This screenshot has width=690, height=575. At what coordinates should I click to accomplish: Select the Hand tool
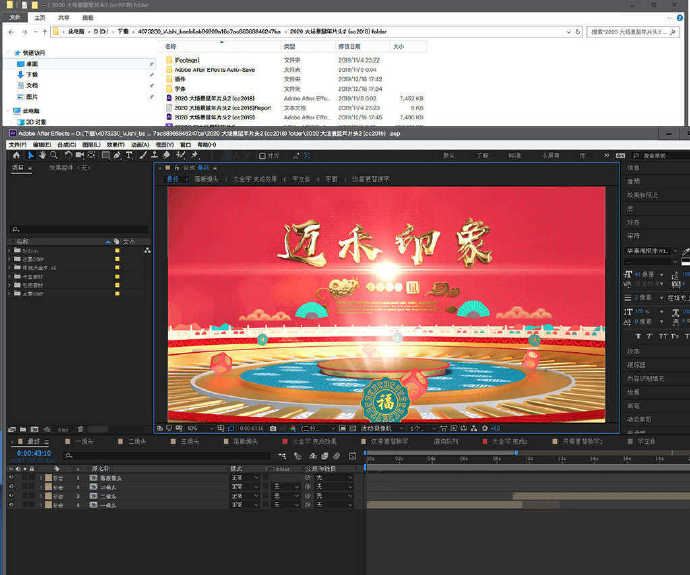pos(42,155)
